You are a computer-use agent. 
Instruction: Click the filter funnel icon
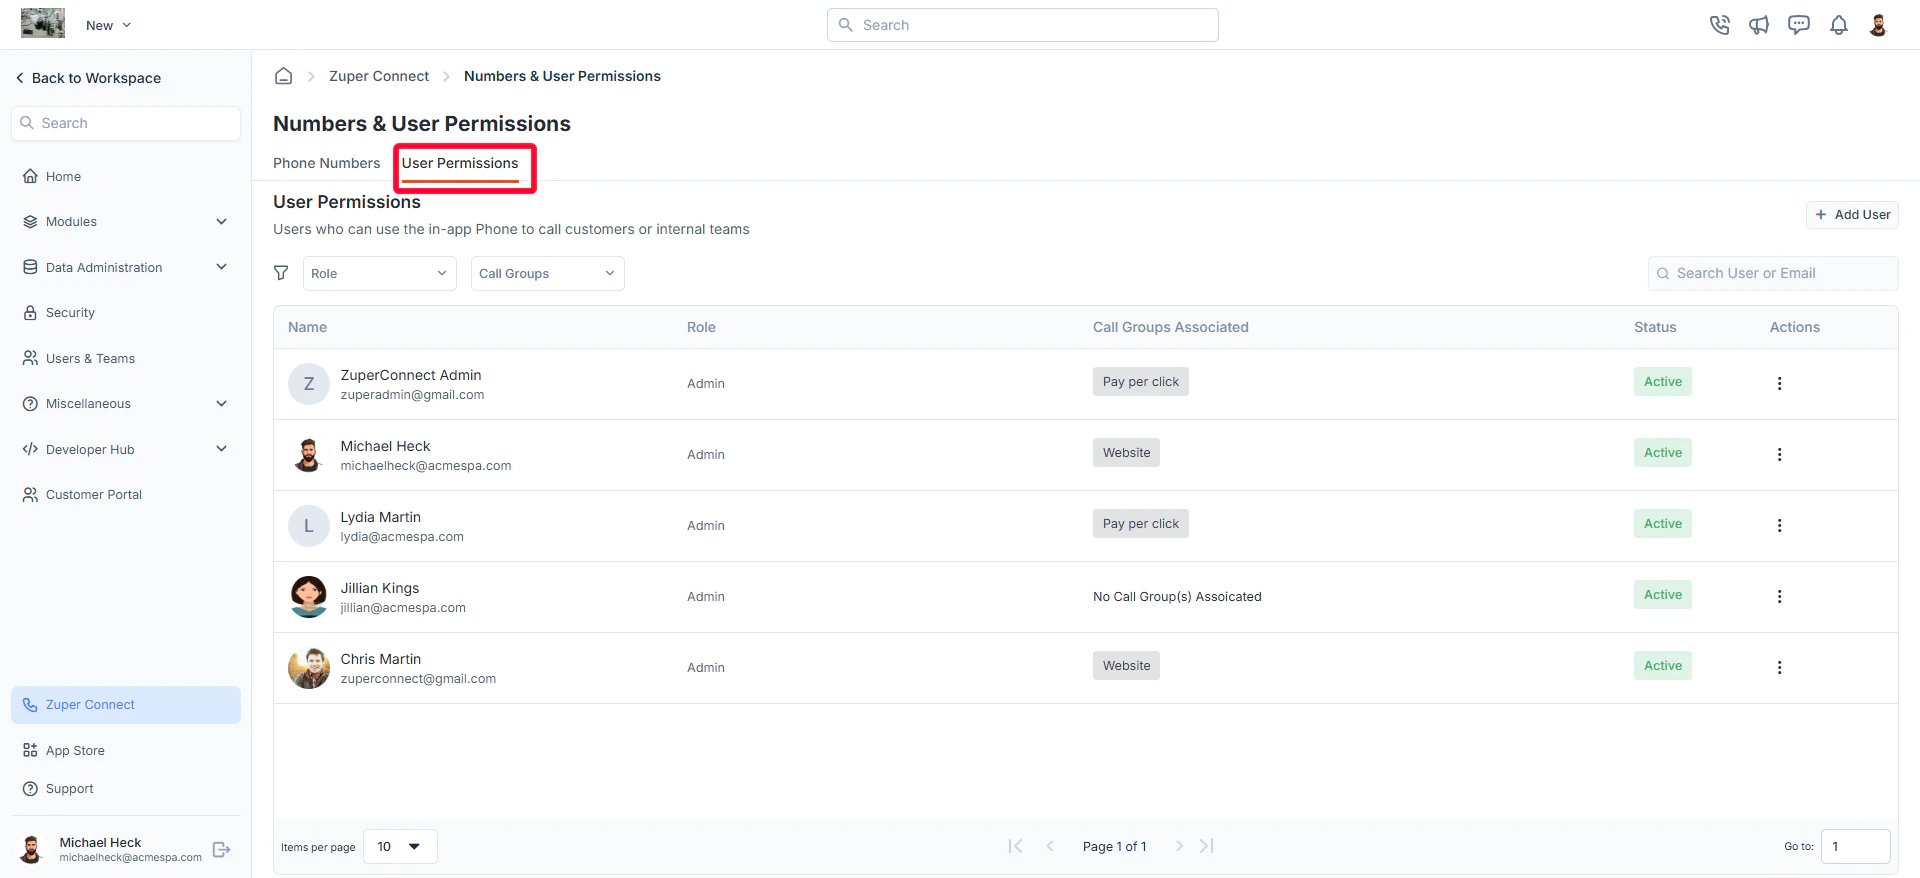pos(281,273)
